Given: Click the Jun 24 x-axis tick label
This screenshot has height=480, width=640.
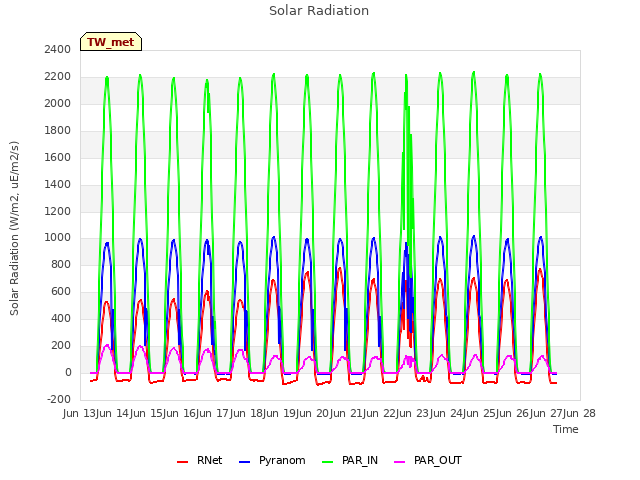Looking at the screenshot, I should click(448, 413).
